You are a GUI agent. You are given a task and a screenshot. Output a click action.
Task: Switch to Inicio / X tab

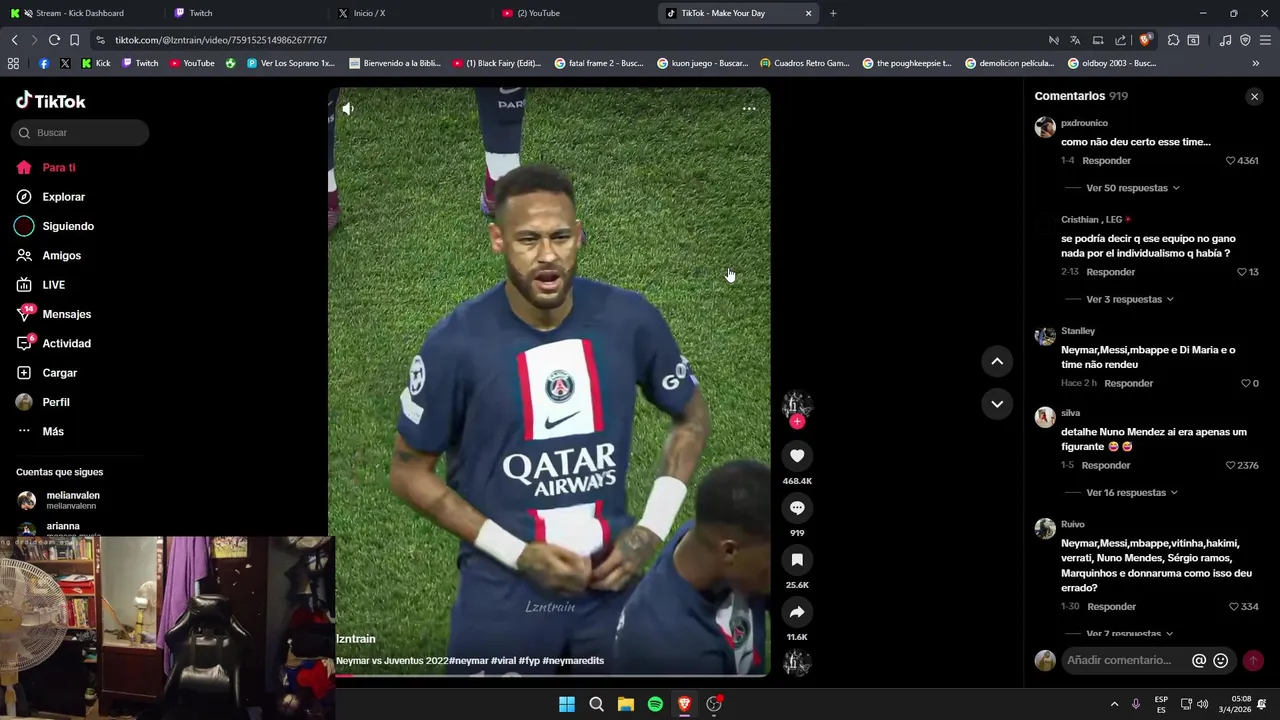(370, 13)
